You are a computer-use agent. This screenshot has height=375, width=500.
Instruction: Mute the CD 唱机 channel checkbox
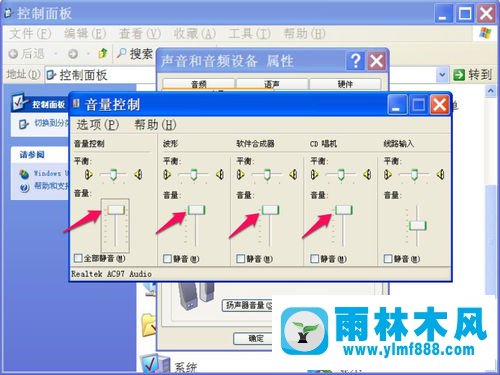(314, 259)
